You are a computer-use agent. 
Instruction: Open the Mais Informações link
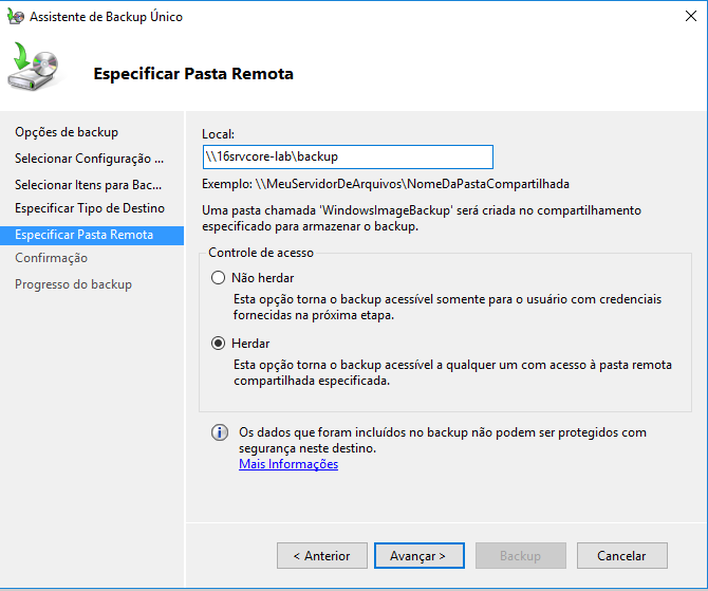click(289, 464)
